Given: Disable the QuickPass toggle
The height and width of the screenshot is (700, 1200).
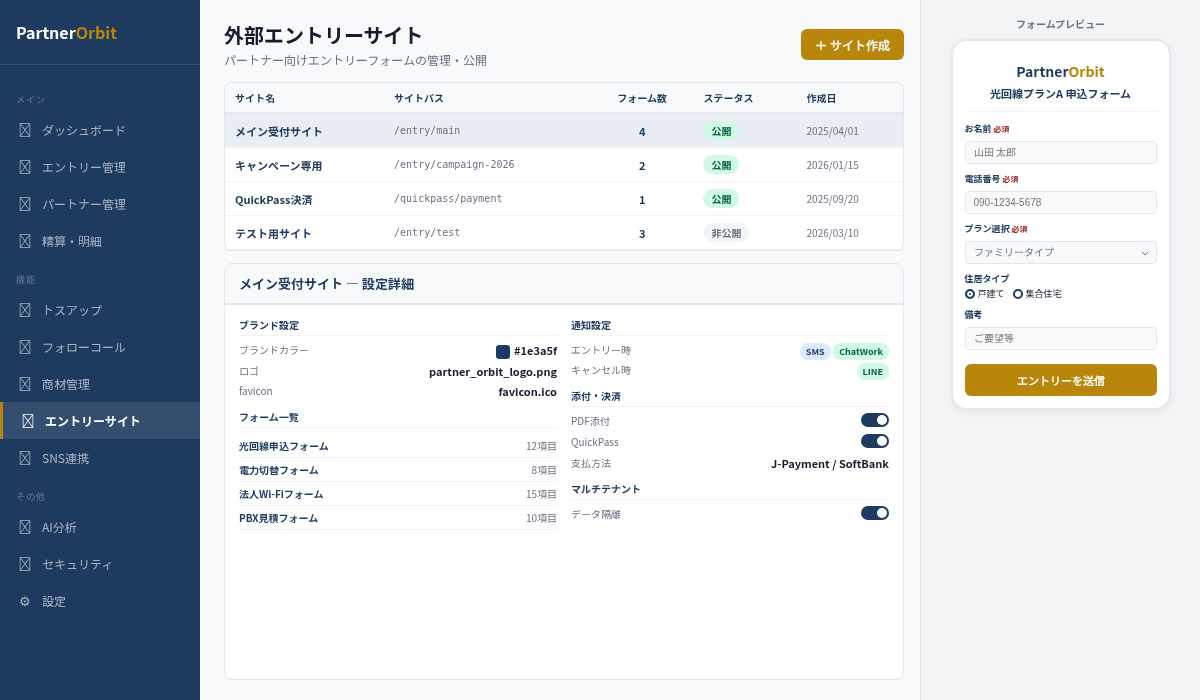Looking at the screenshot, I should tap(874, 441).
